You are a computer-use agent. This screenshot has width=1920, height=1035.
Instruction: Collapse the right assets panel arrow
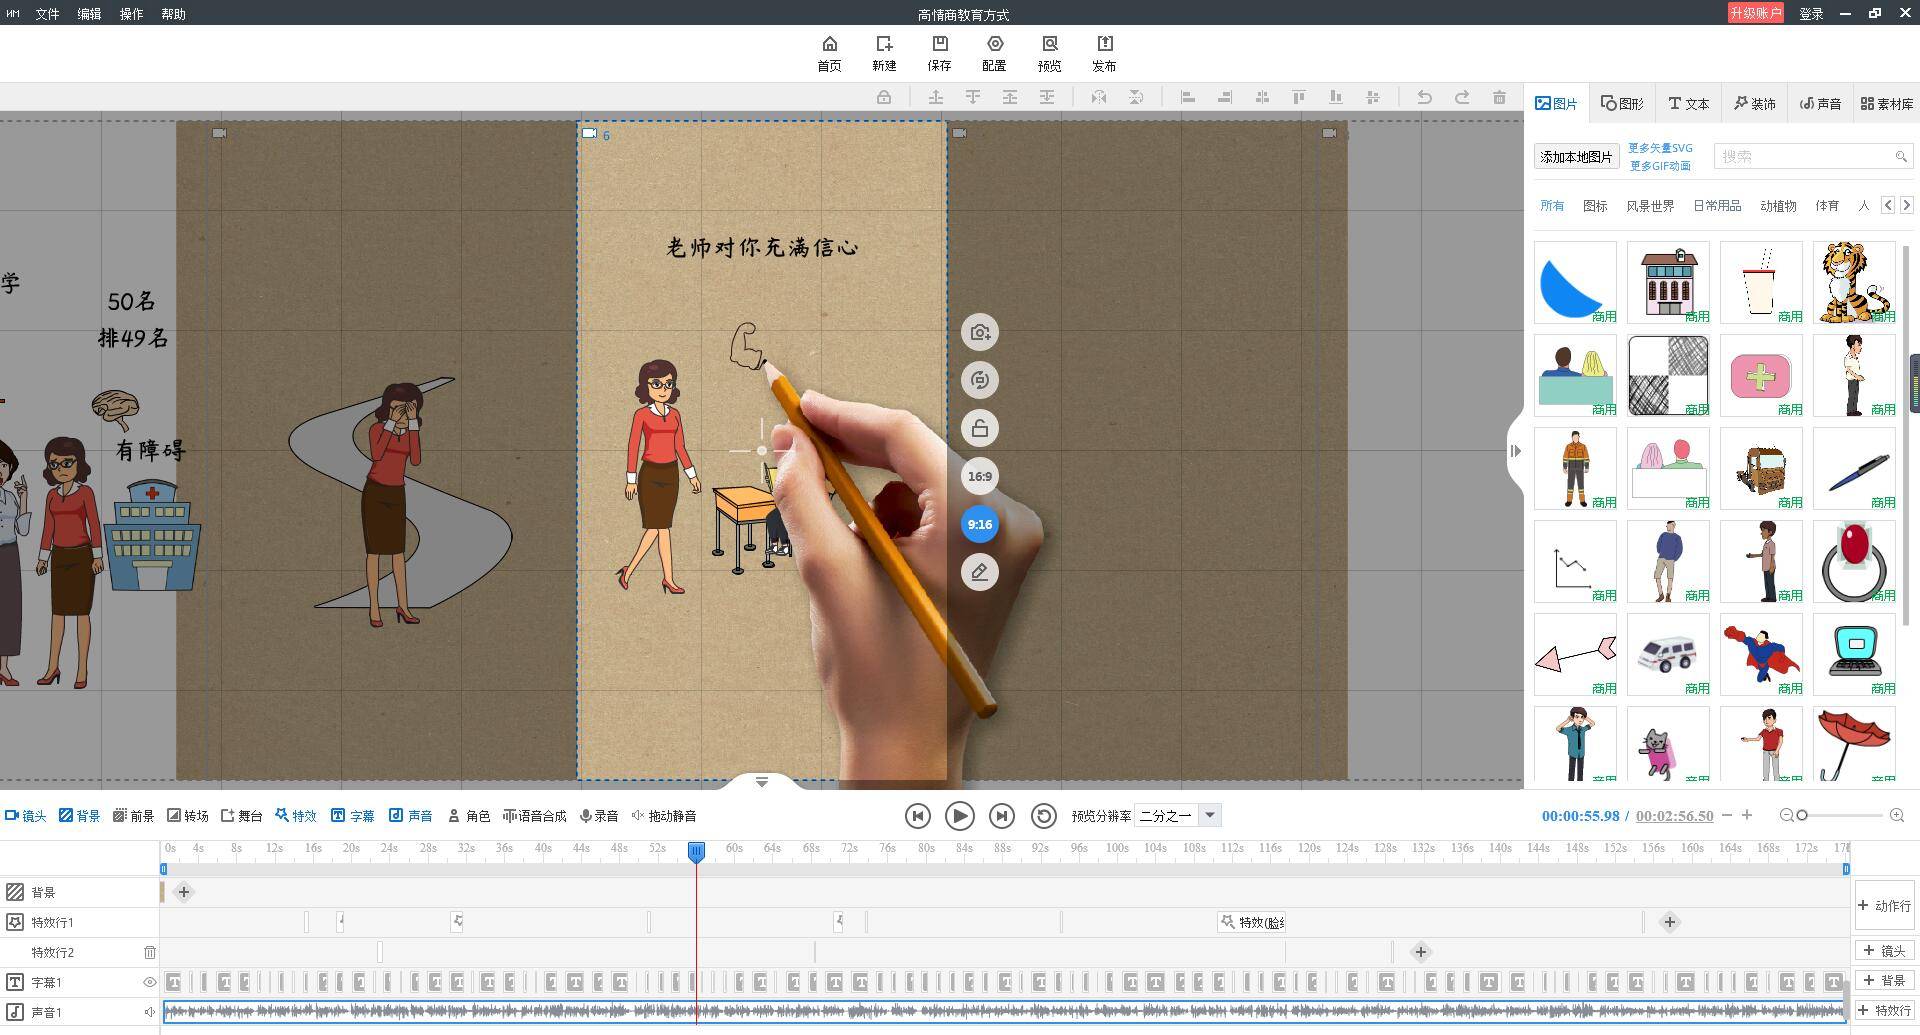coord(1516,451)
